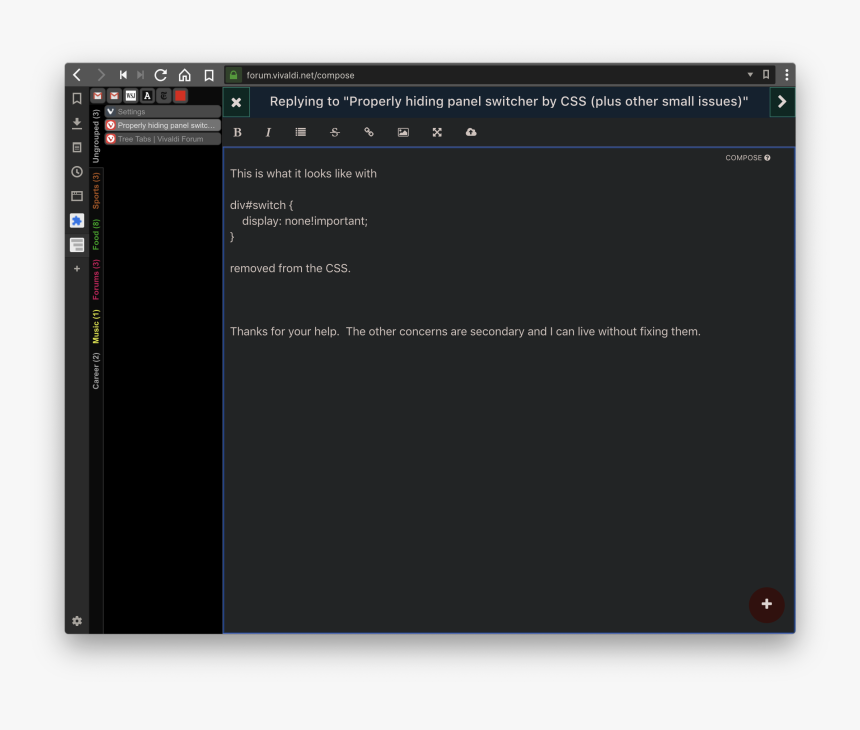Select the WSJ pinned tab

[x=131, y=96]
